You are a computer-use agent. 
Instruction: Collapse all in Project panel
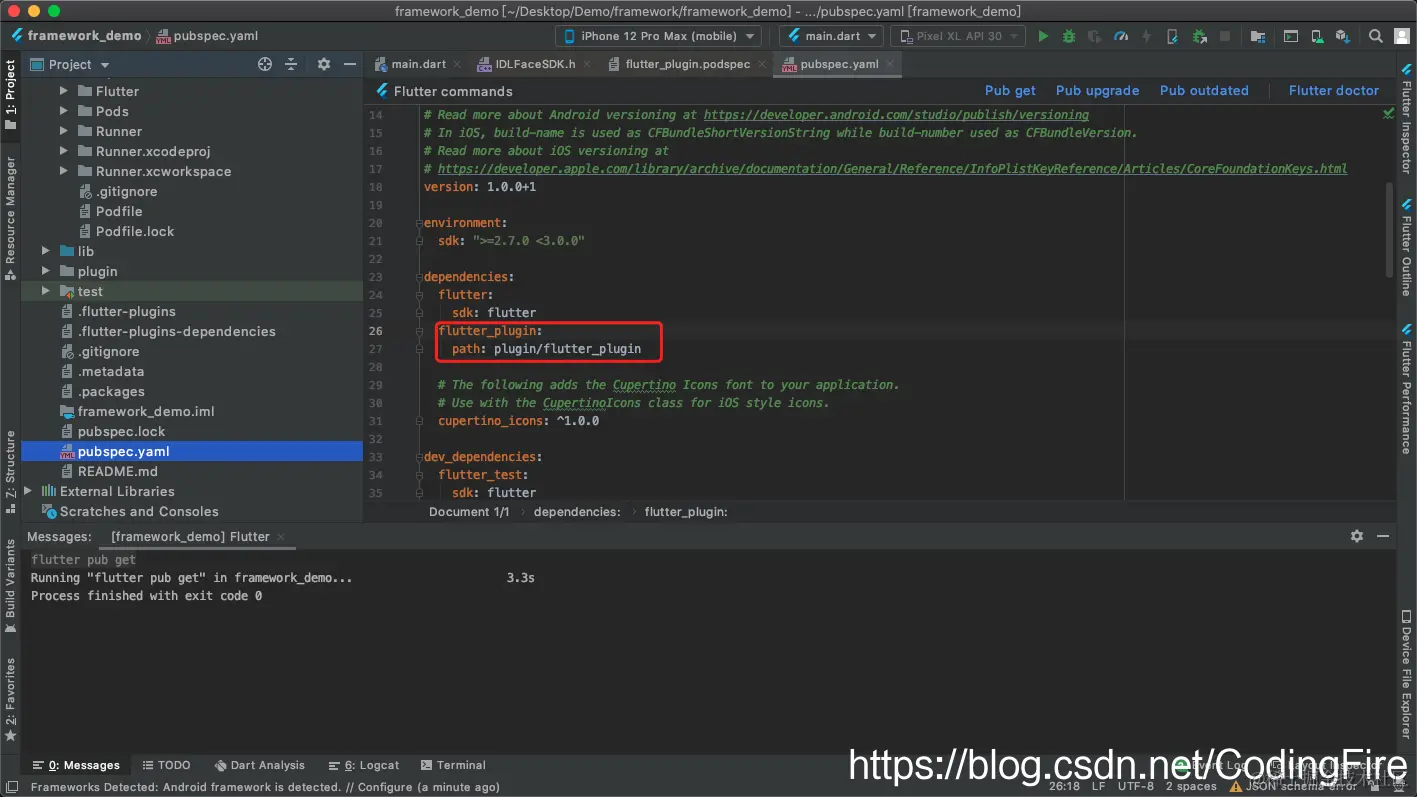pyautogui.click(x=291, y=64)
